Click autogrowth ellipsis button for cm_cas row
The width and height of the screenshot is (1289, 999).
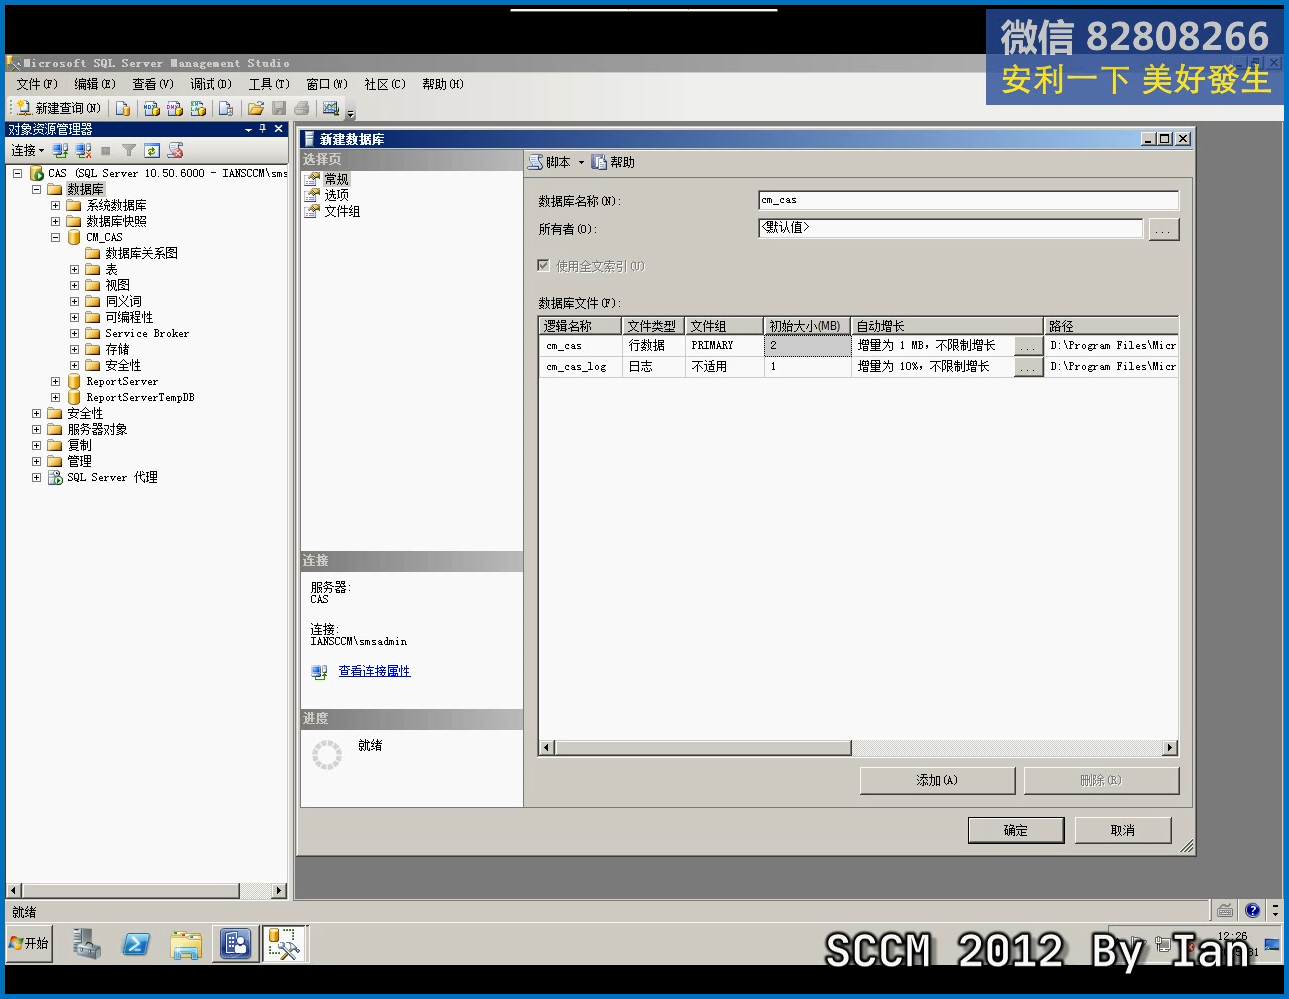point(1027,346)
